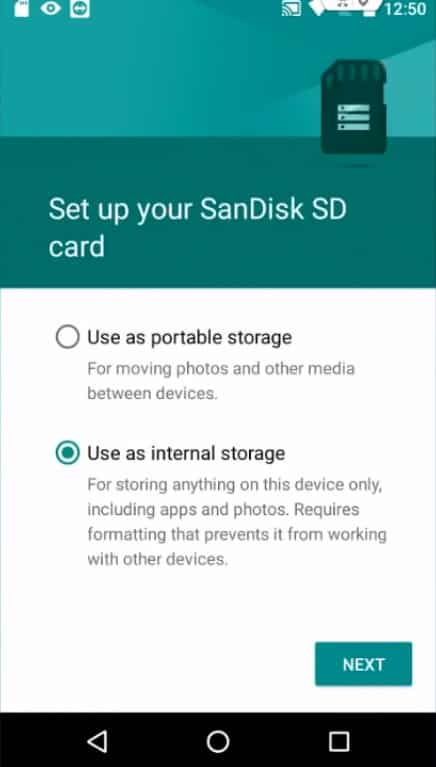
Task: Tap the NEXT button
Action: point(363,664)
